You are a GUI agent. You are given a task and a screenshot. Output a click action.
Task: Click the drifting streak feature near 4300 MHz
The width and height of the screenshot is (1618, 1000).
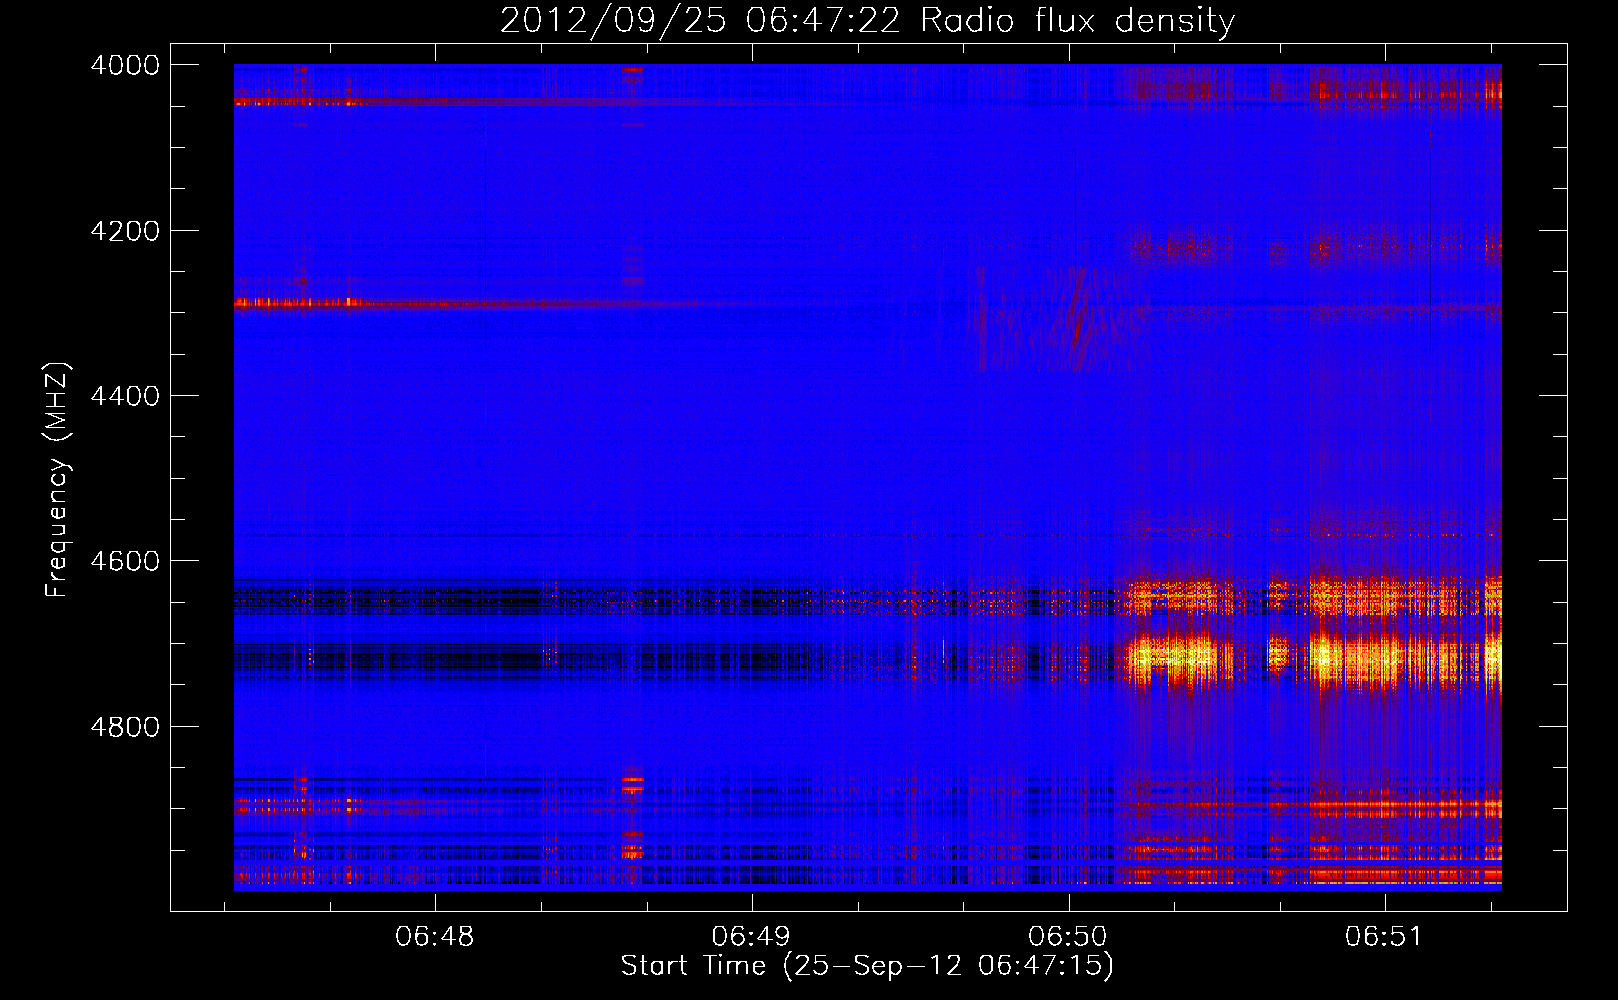[x=1076, y=310]
